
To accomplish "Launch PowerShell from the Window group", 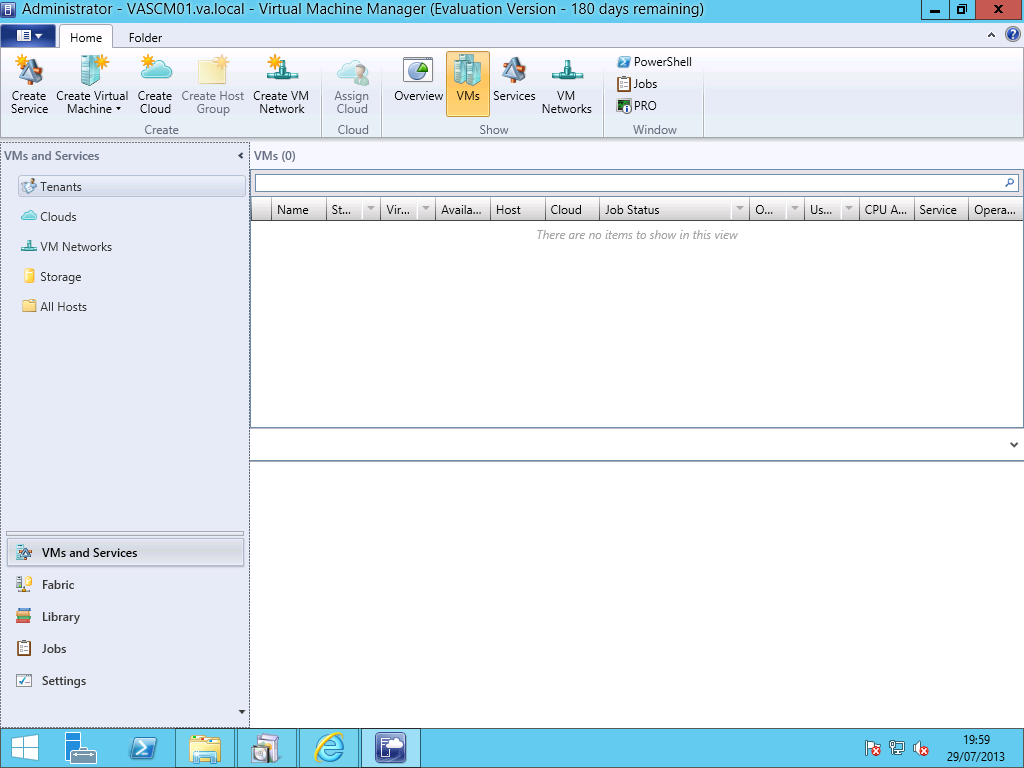I will (x=654, y=61).
